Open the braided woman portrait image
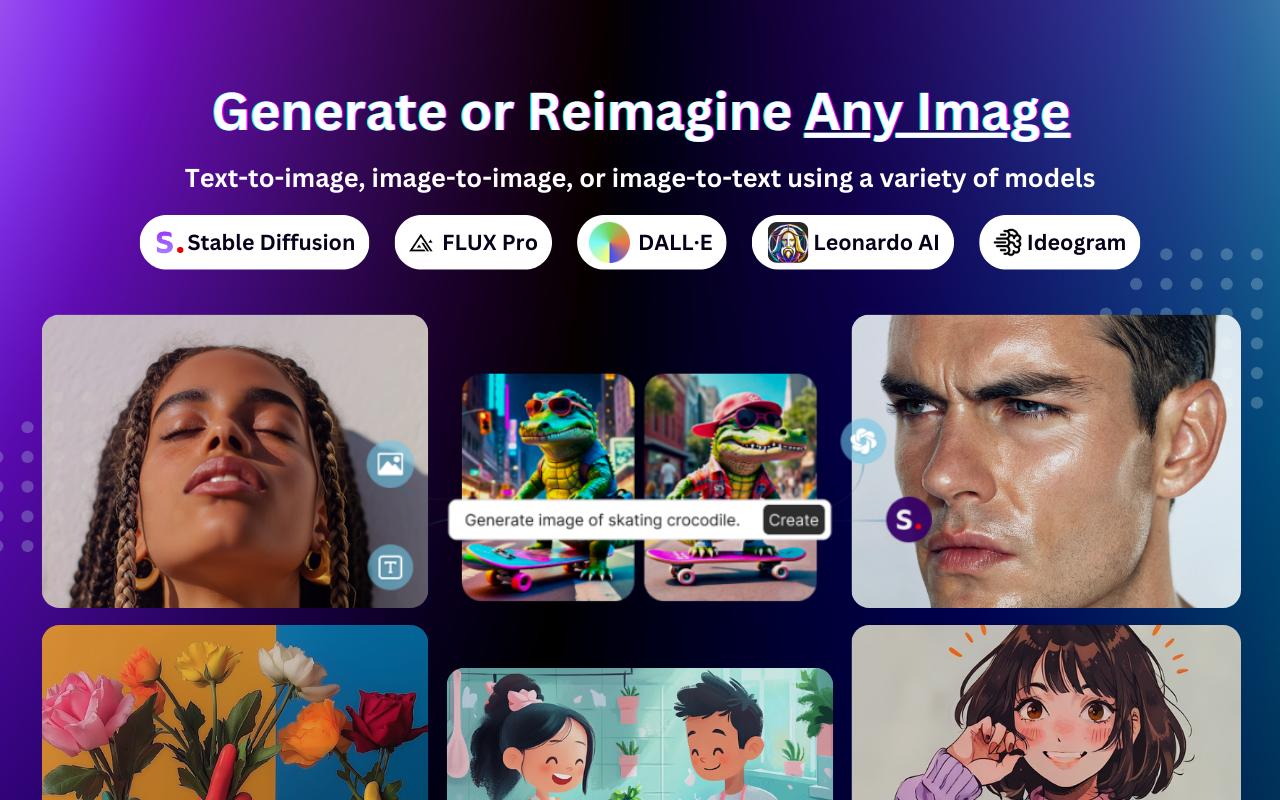 click(x=235, y=461)
